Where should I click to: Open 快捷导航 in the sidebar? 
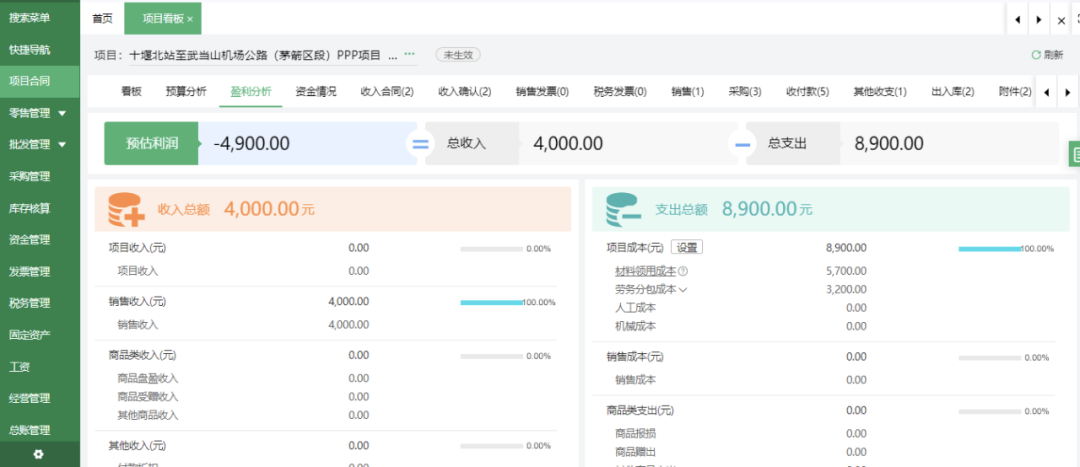pyautogui.click(x=30, y=50)
